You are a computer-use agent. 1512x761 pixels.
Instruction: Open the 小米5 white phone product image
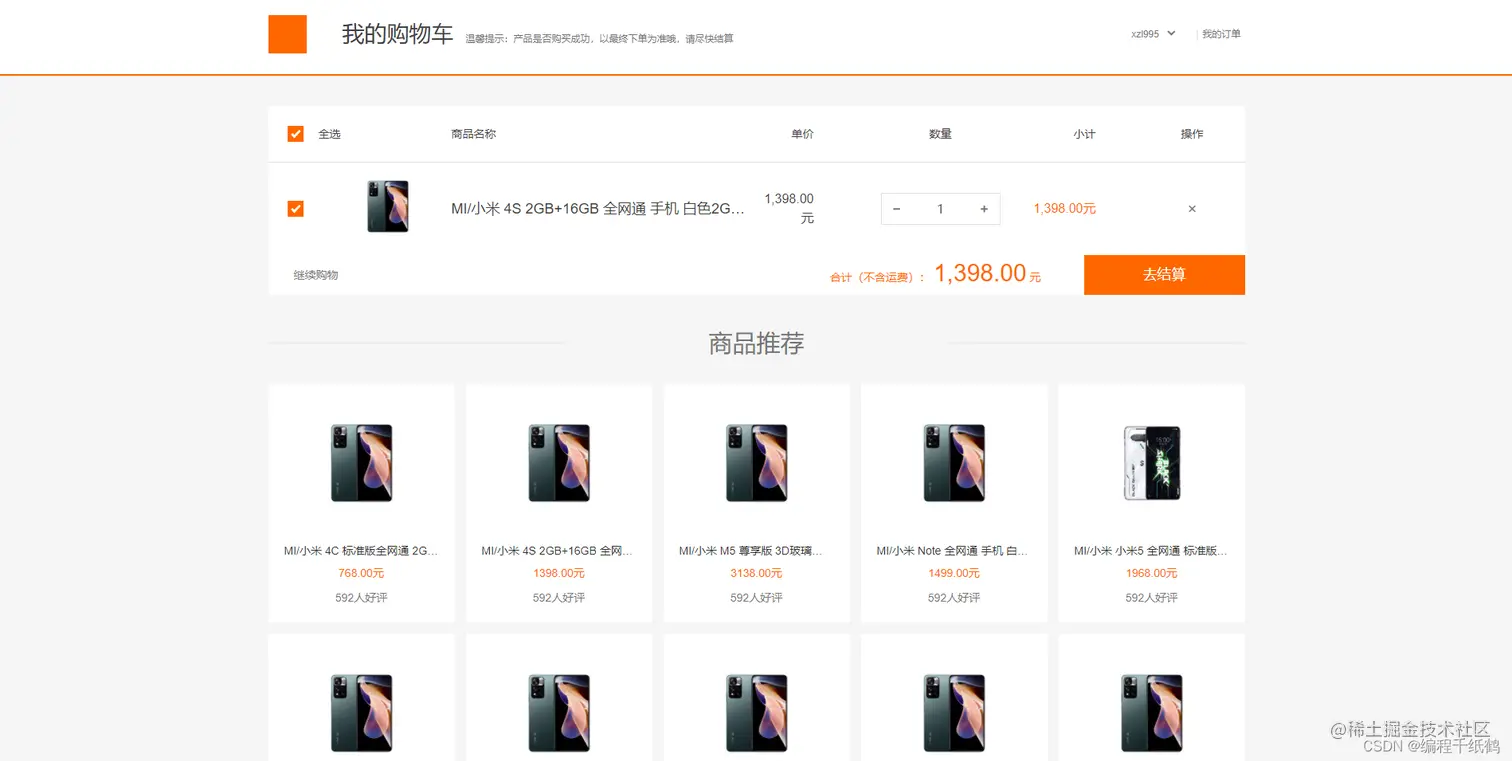(1152, 462)
